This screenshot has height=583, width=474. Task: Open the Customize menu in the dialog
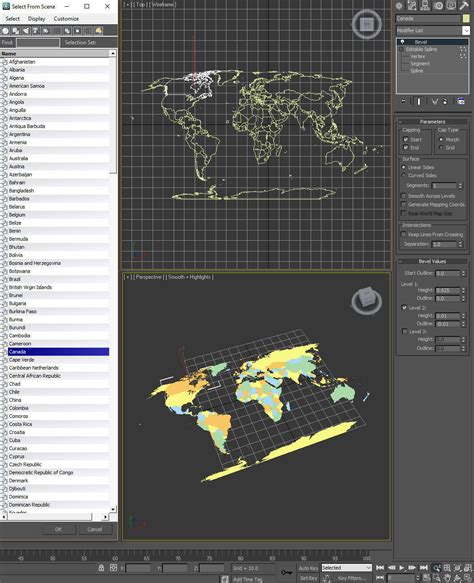[66, 19]
